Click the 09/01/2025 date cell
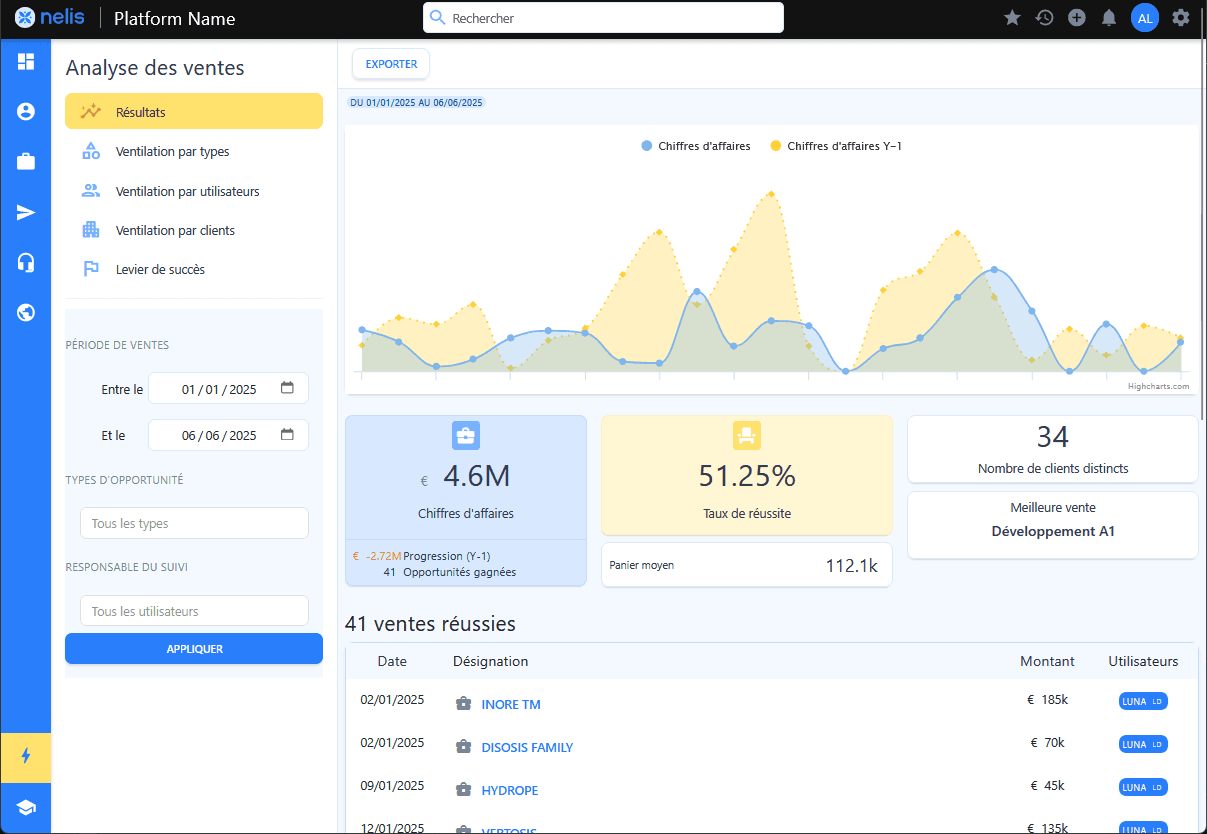 (392, 785)
